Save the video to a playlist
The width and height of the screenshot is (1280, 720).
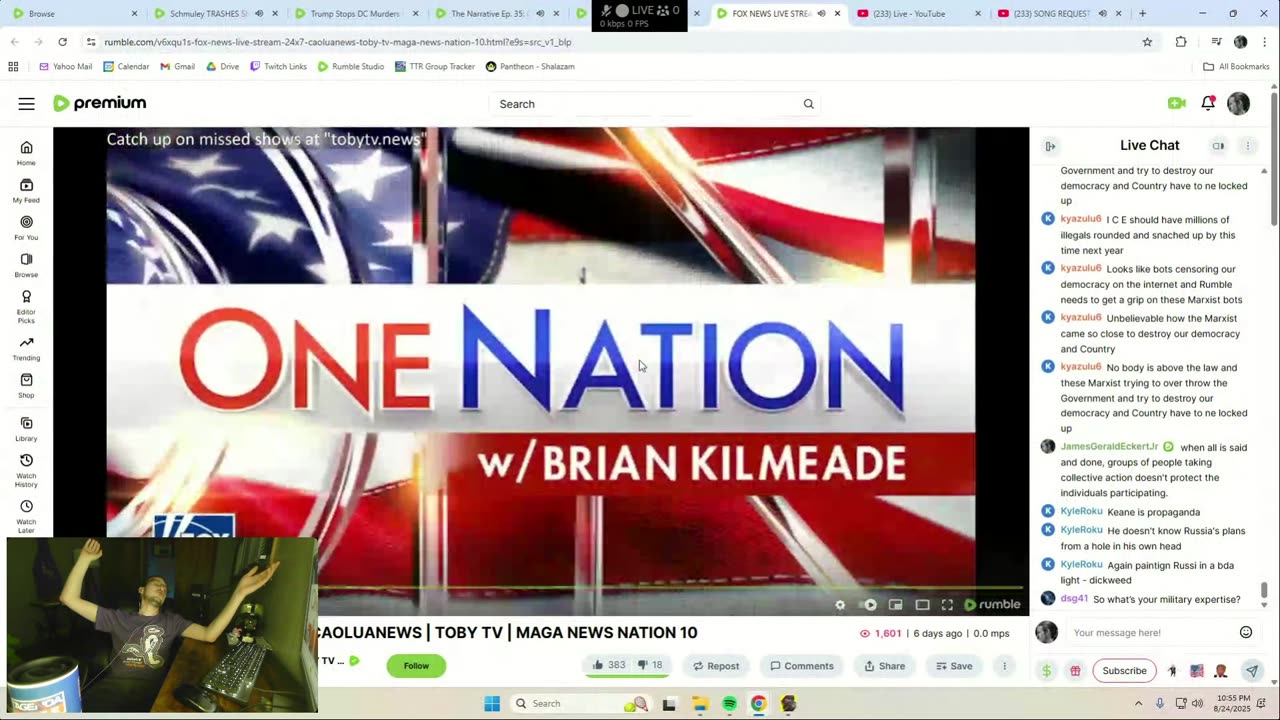pos(953,666)
